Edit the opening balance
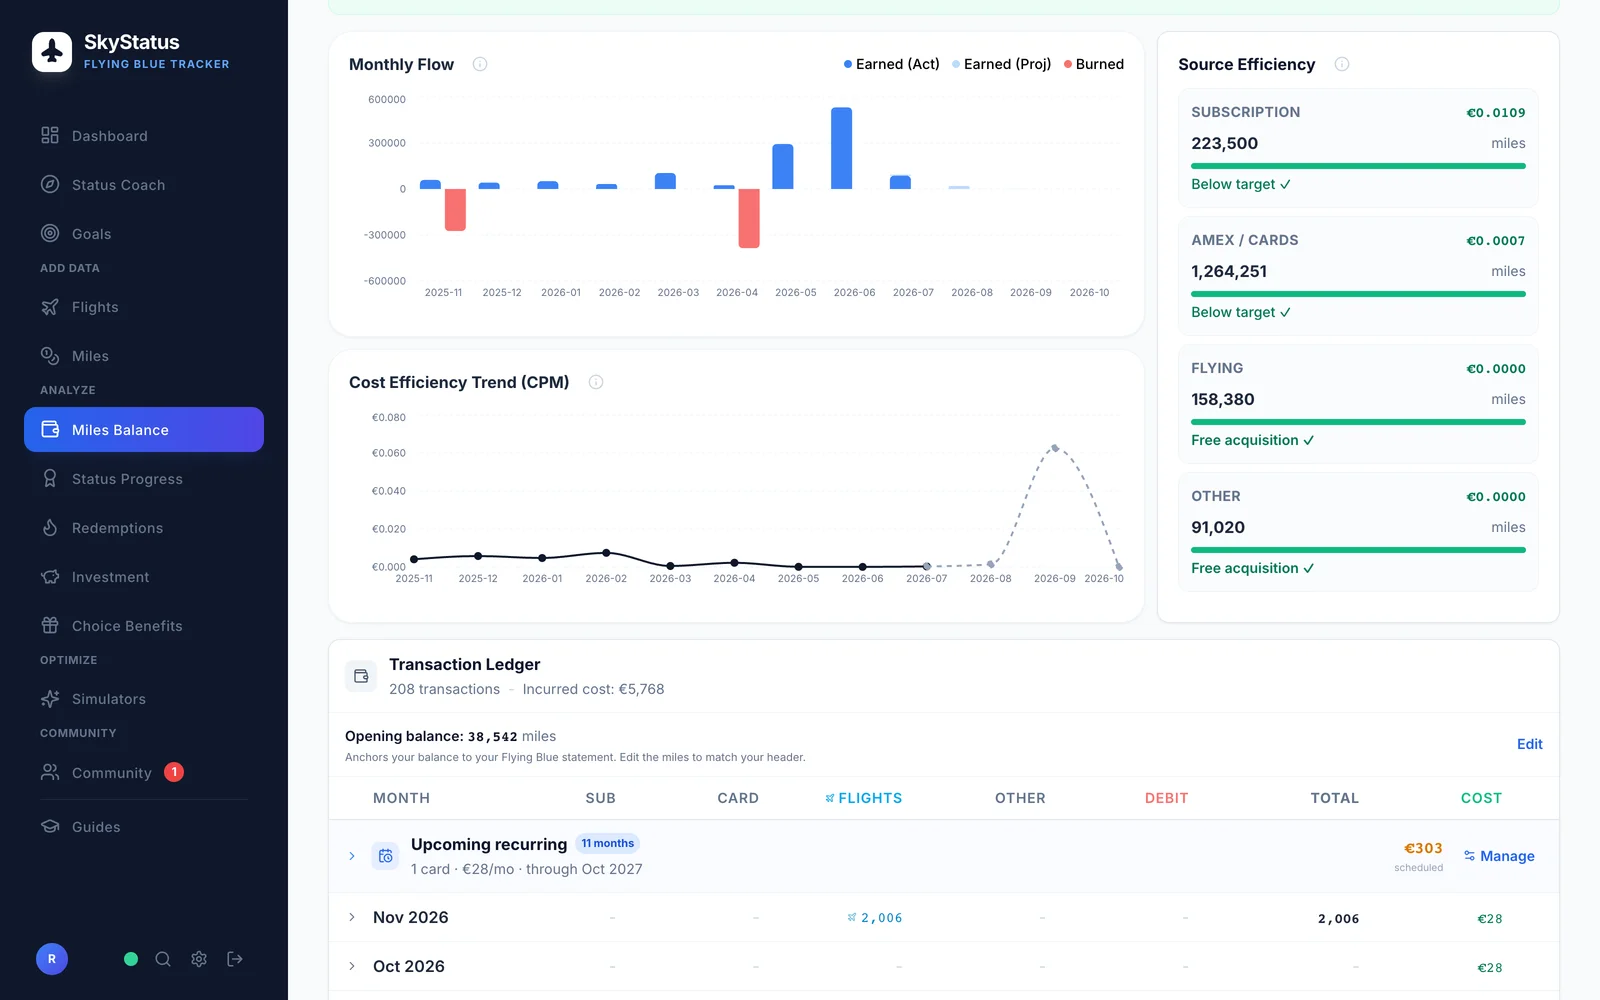Viewport: 1600px width, 1000px height. [x=1529, y=744]
